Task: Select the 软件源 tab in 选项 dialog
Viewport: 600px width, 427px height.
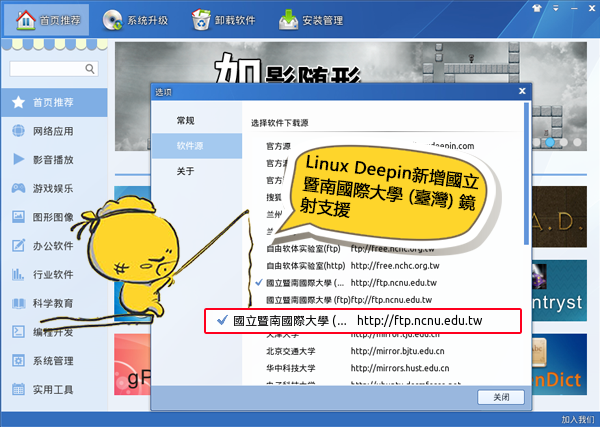Action: [x=197, y=146]
